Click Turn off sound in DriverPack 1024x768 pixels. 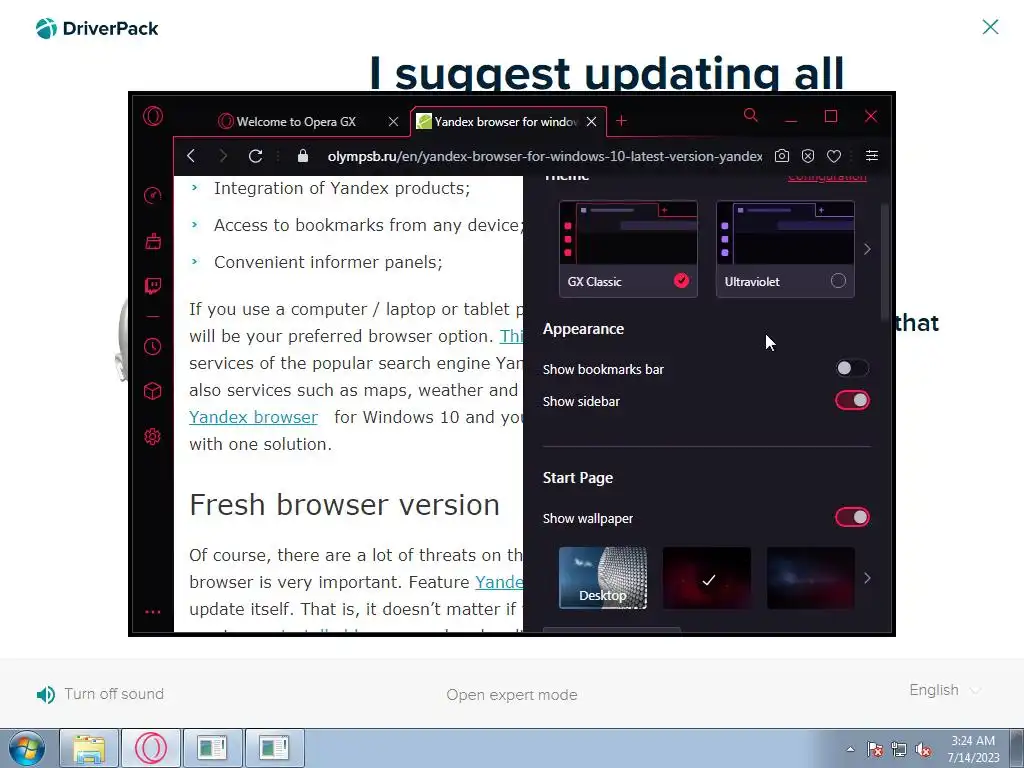tap(114, 694)
